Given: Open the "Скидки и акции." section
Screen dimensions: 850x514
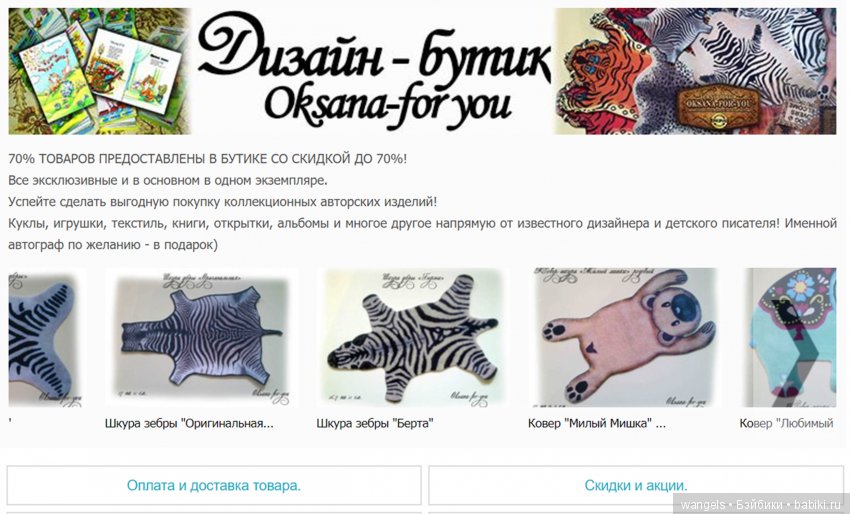Looking at the screenshot, I should pos(635,485).
